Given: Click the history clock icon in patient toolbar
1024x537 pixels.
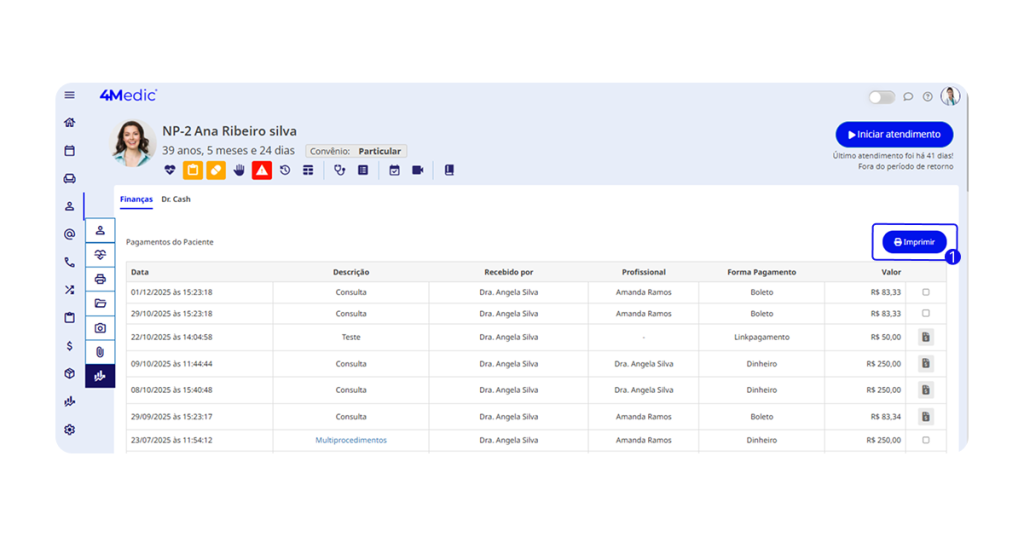Looking at the screenshot, I should (285, 170).
